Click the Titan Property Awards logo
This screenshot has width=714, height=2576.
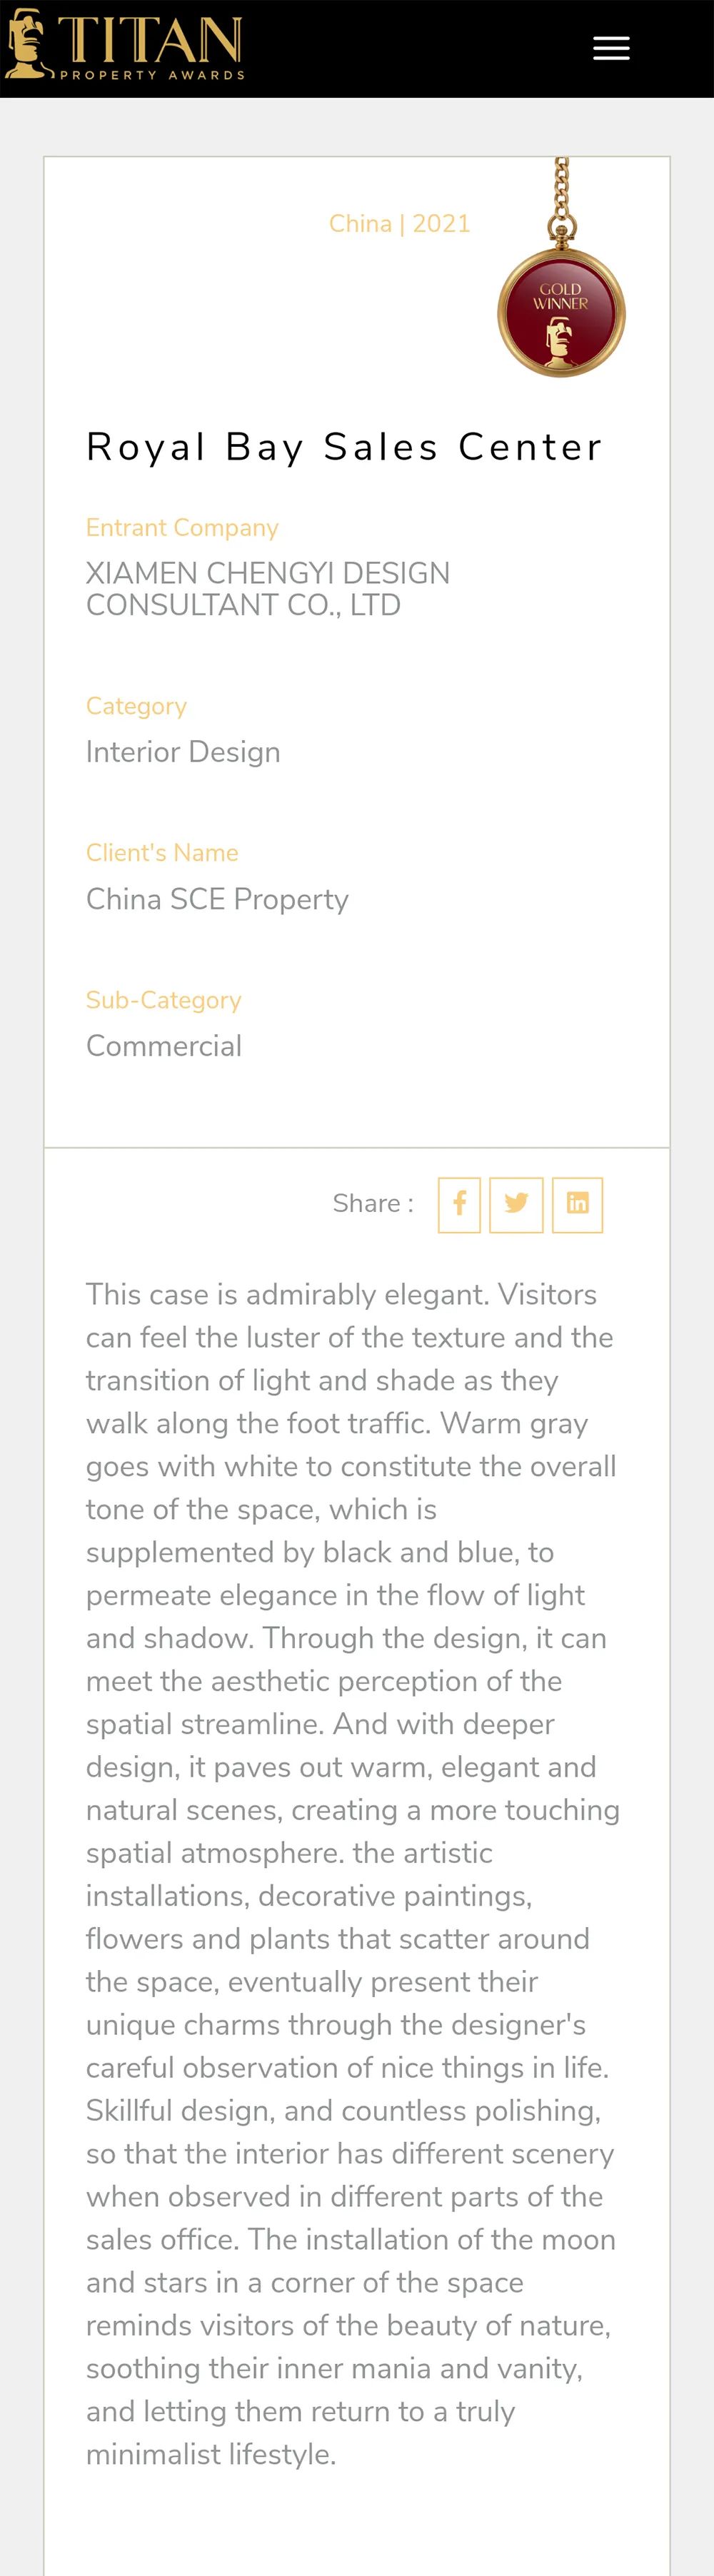124,44
